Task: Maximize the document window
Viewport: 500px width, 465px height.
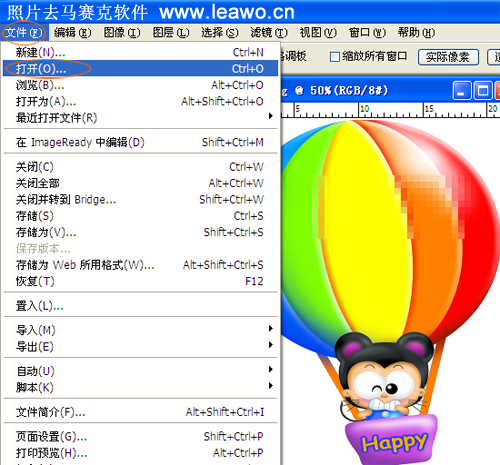Action: [x=483, y=91]
